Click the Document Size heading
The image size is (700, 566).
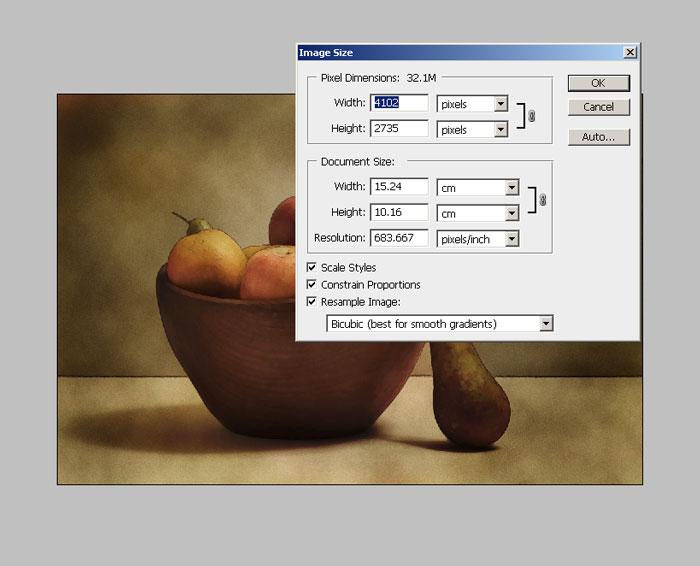coord(358,162)
